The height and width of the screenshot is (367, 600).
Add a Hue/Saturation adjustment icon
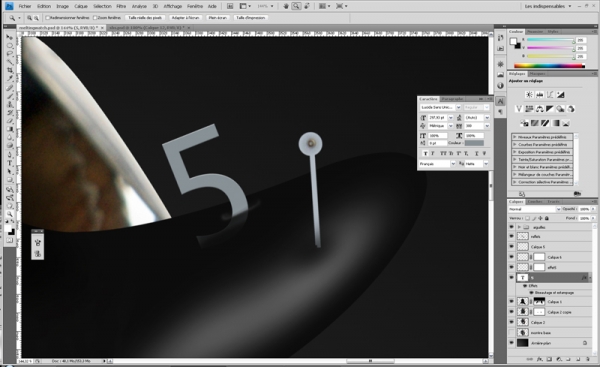click(529, 109)
